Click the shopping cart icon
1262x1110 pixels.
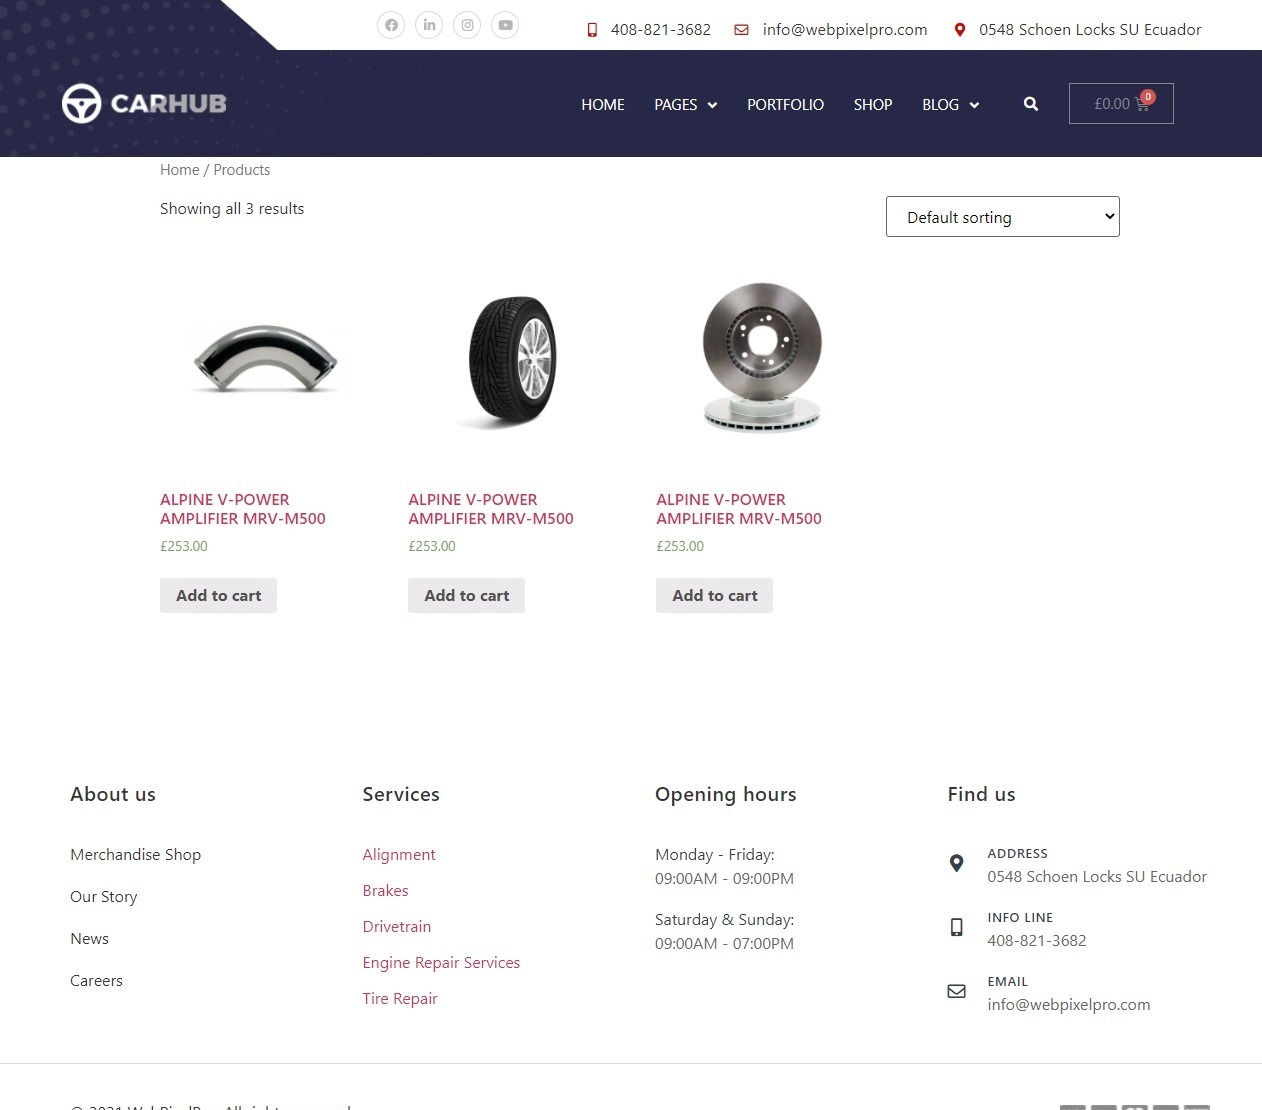1142,104
